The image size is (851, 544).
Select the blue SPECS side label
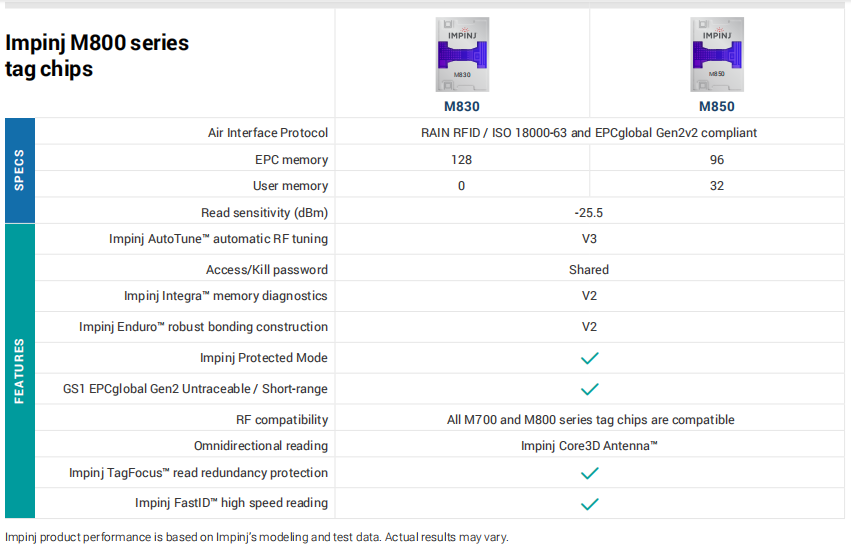click(20, 170)
